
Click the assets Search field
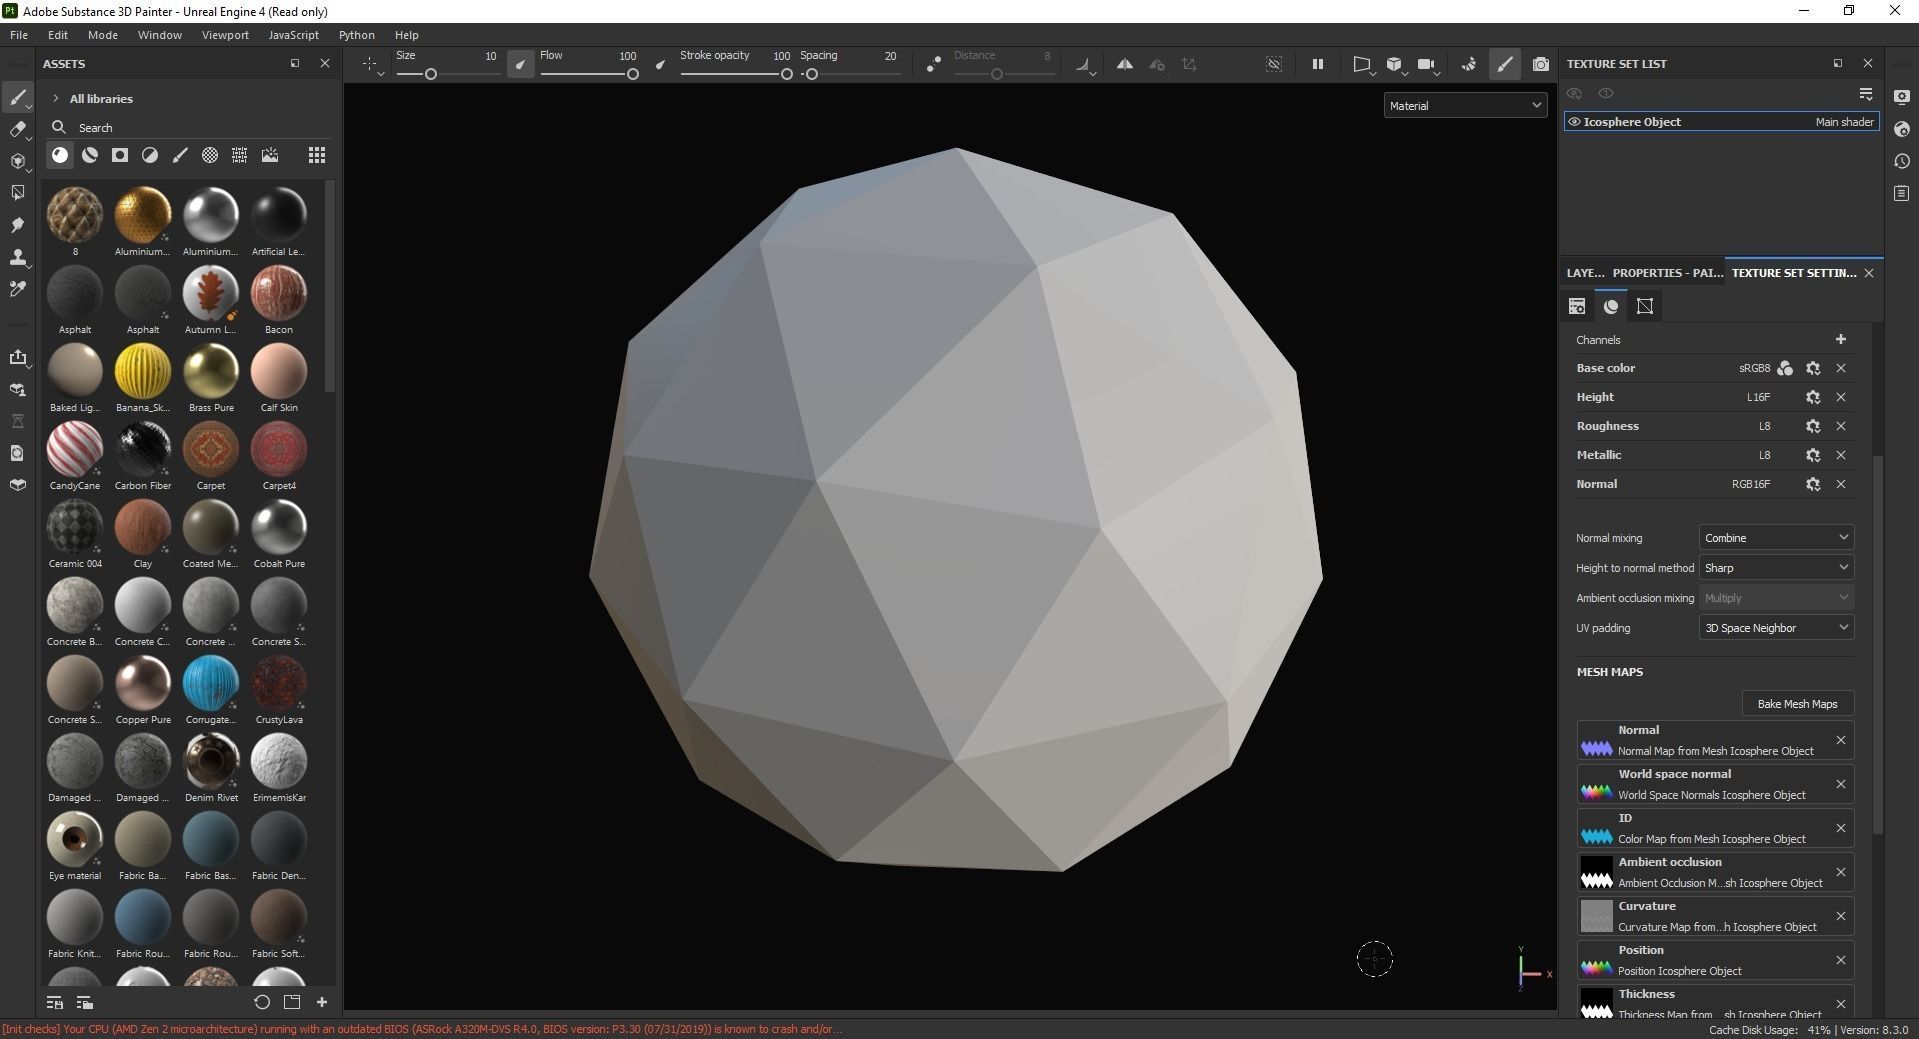click(190, 127)
